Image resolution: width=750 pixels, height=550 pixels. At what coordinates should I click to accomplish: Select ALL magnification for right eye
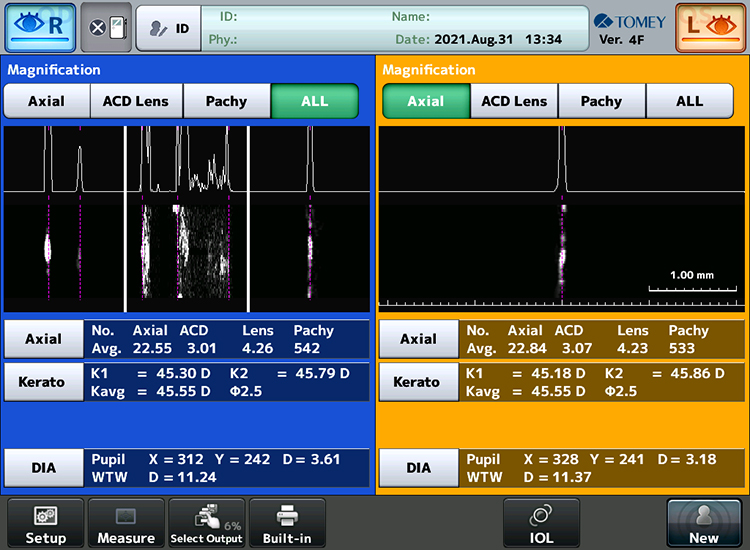pos(315,101)
